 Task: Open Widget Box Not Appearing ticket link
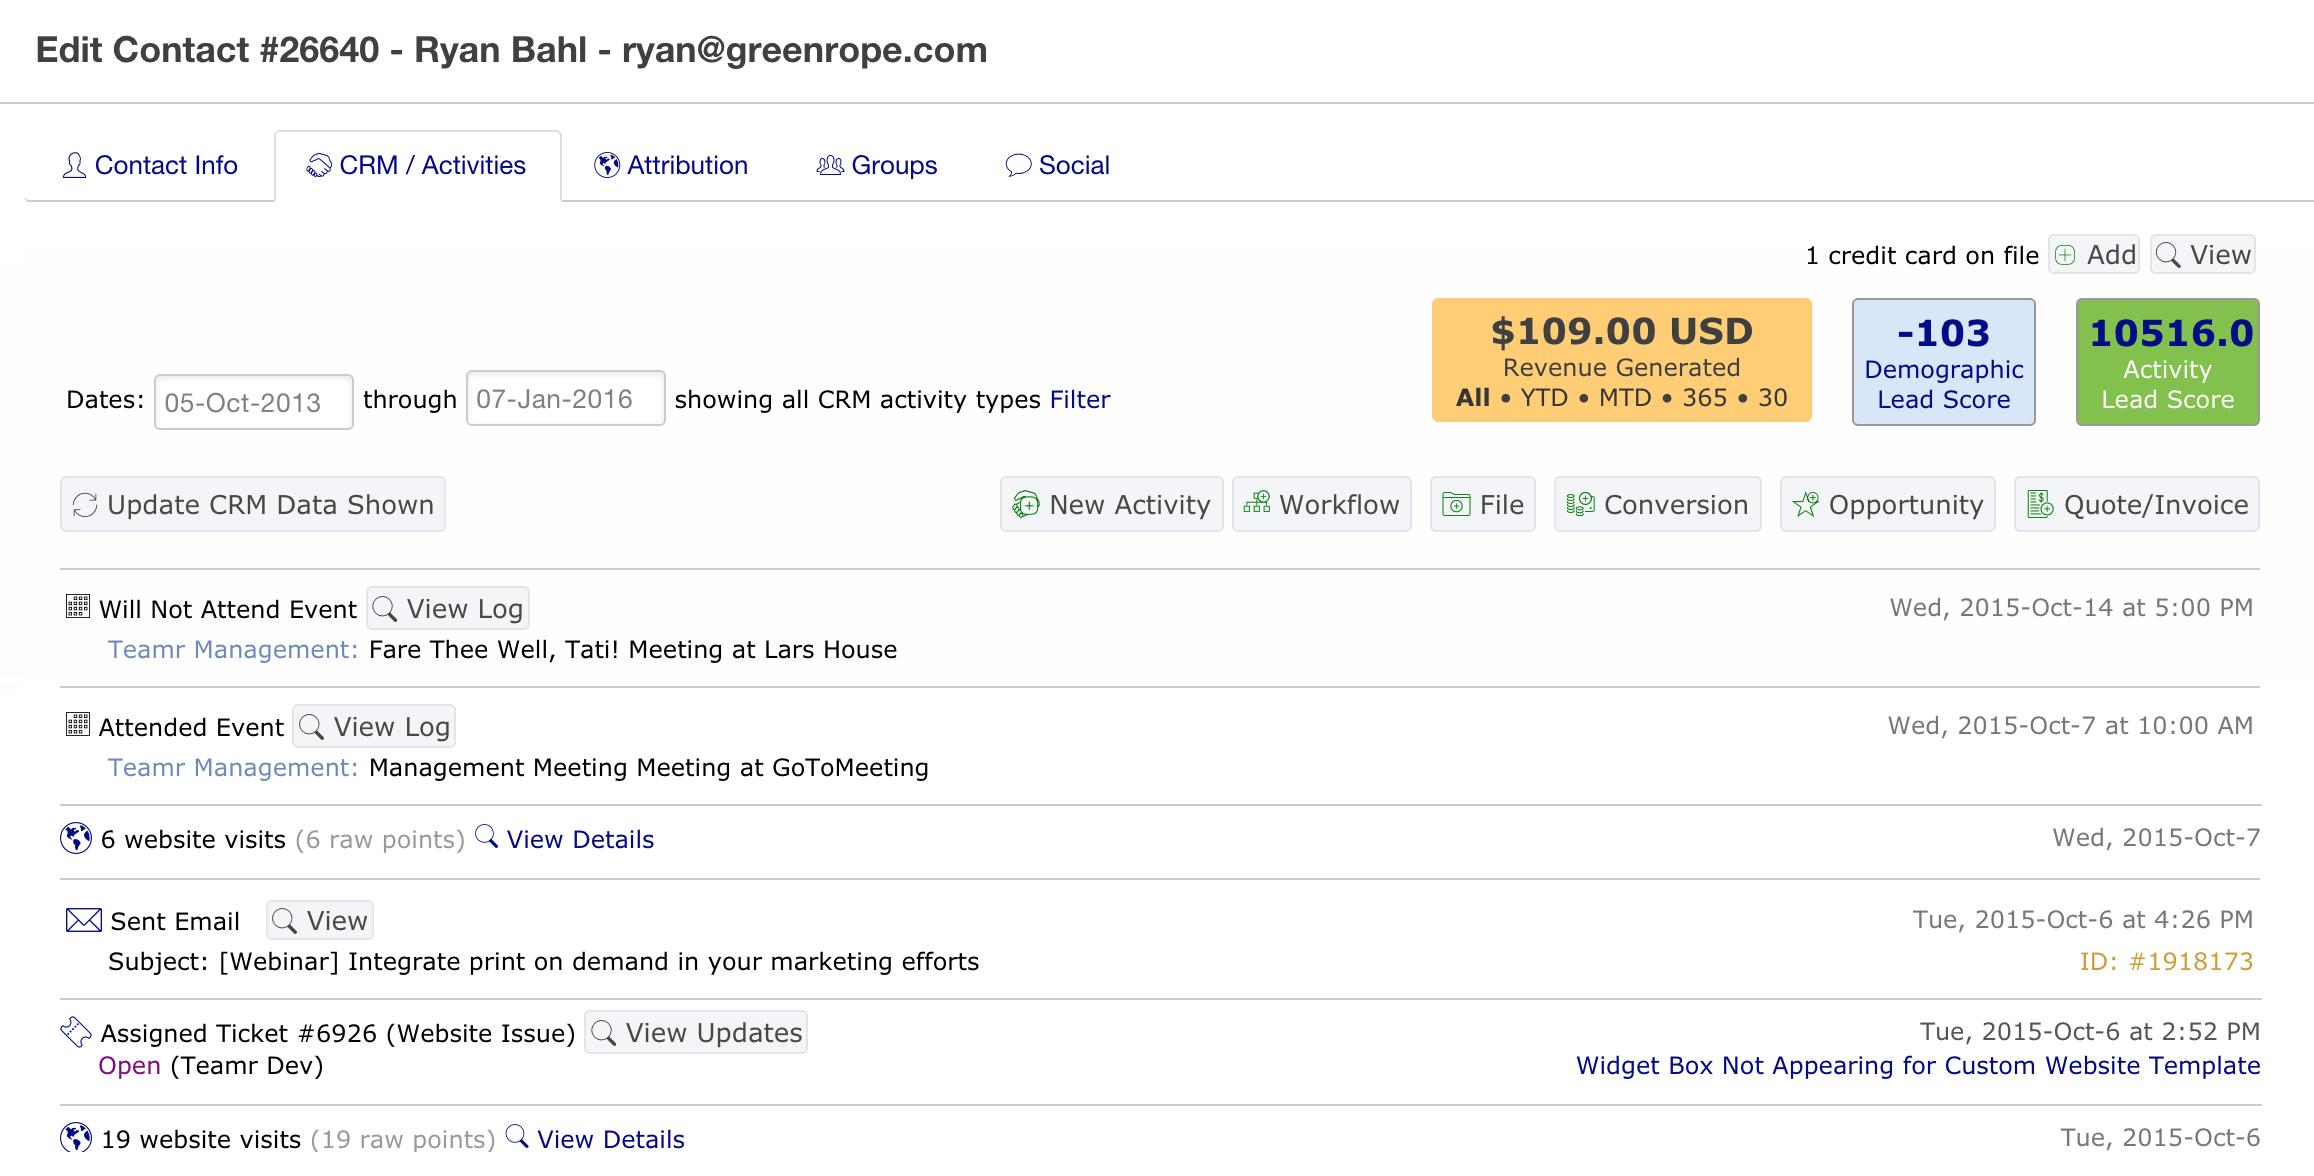[1918, 1066]
